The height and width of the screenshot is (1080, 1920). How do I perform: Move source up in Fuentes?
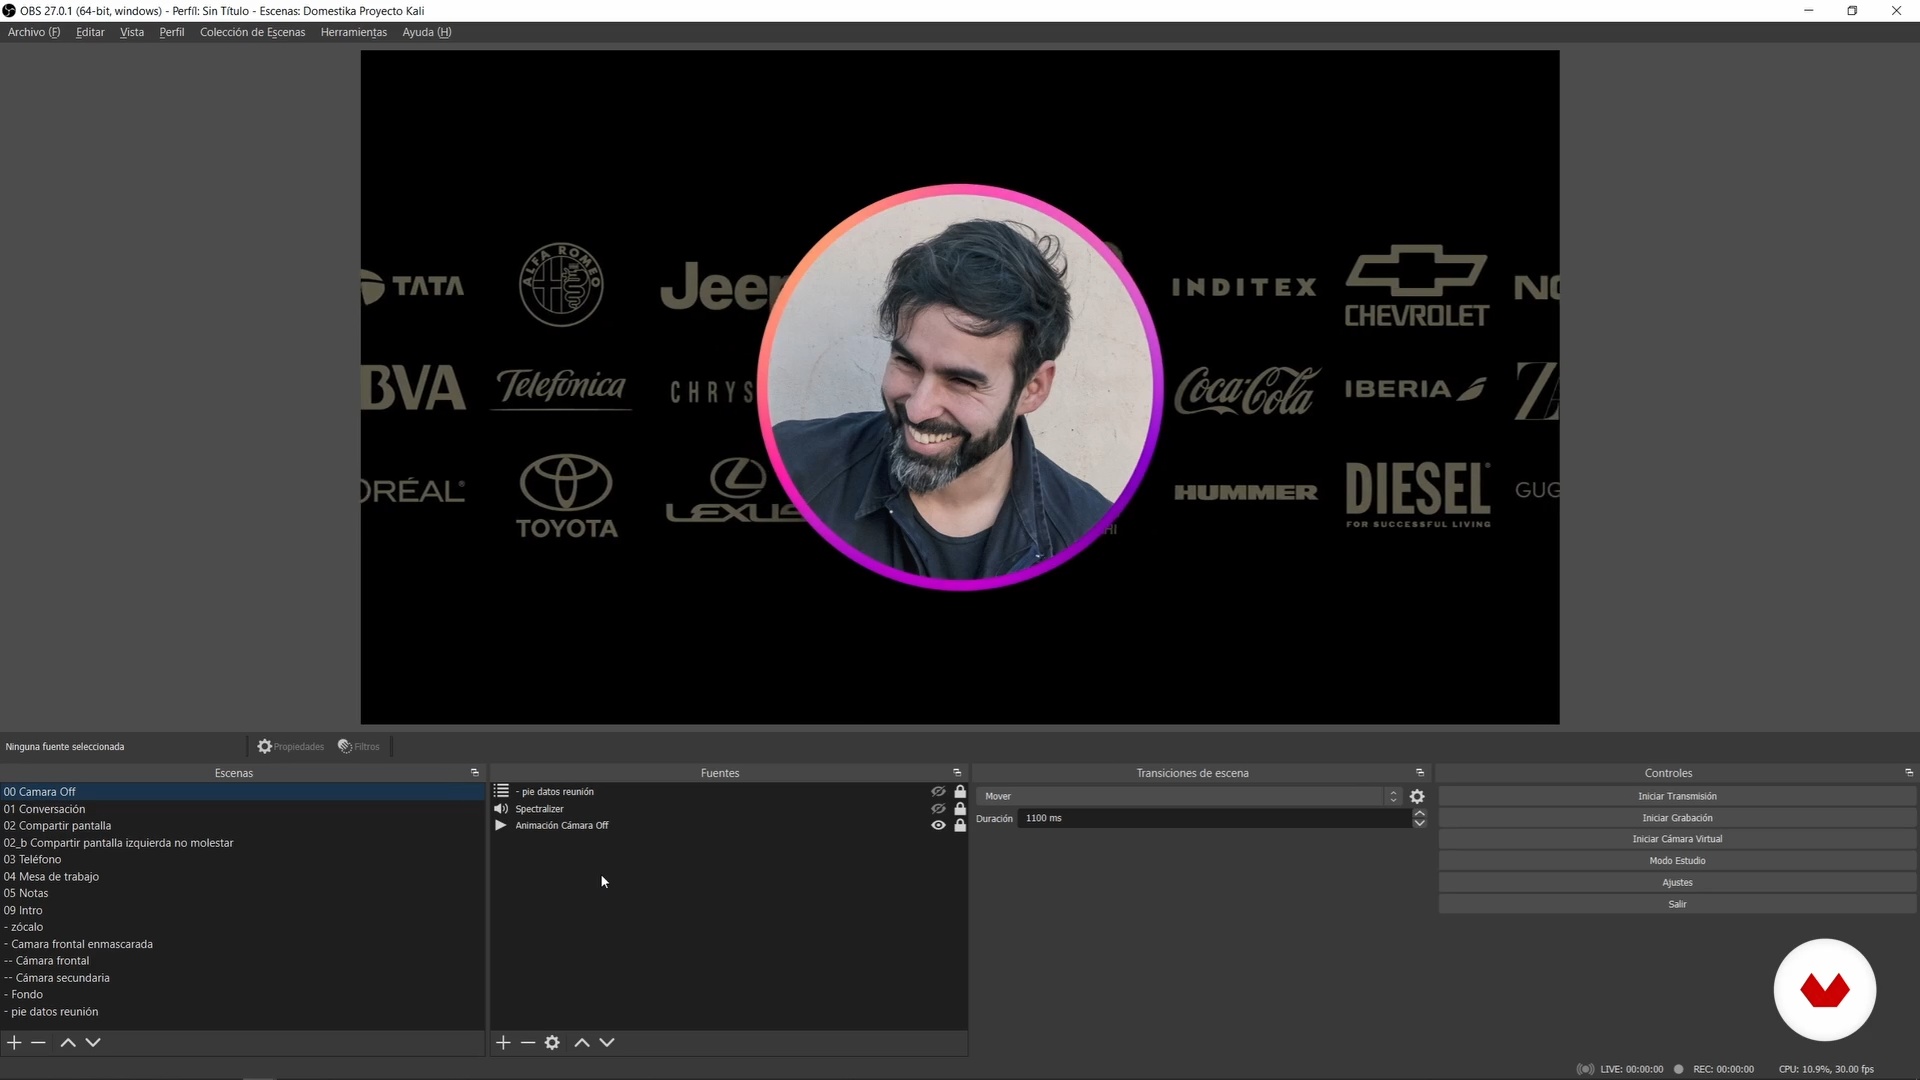coord(582,1042)
